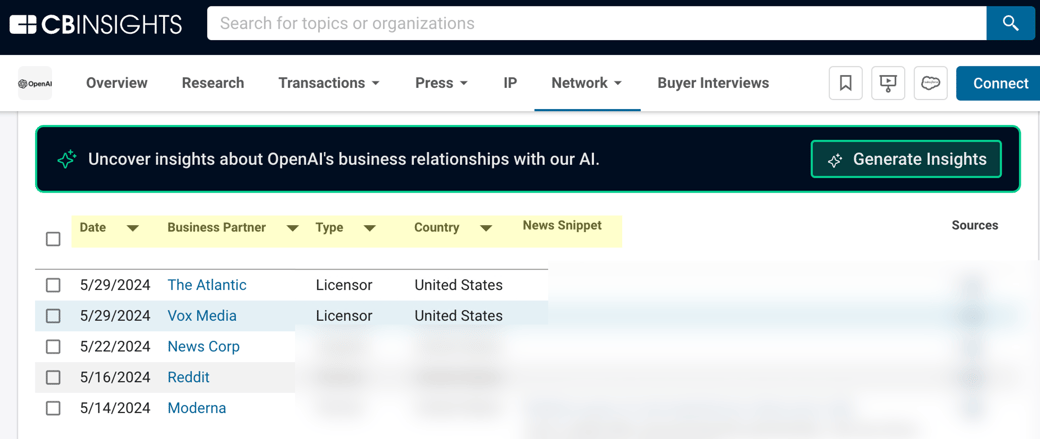Viewport: 1040px width, 439px height.
Task: Click the presentation board icon
Action: pyautogui.click(x=887, y=84)
